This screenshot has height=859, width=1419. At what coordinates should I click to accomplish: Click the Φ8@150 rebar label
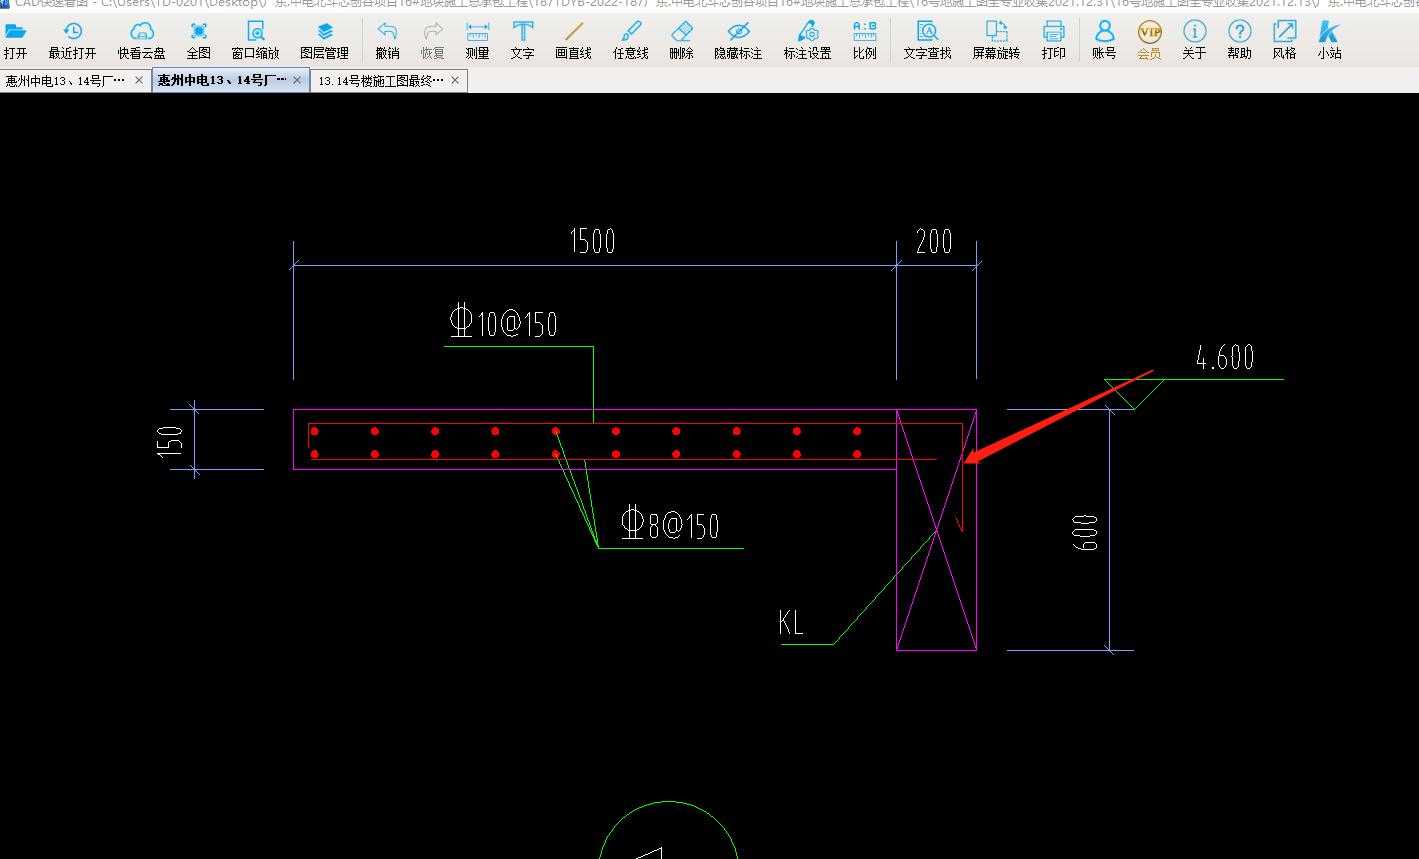(x=669, y=524)
